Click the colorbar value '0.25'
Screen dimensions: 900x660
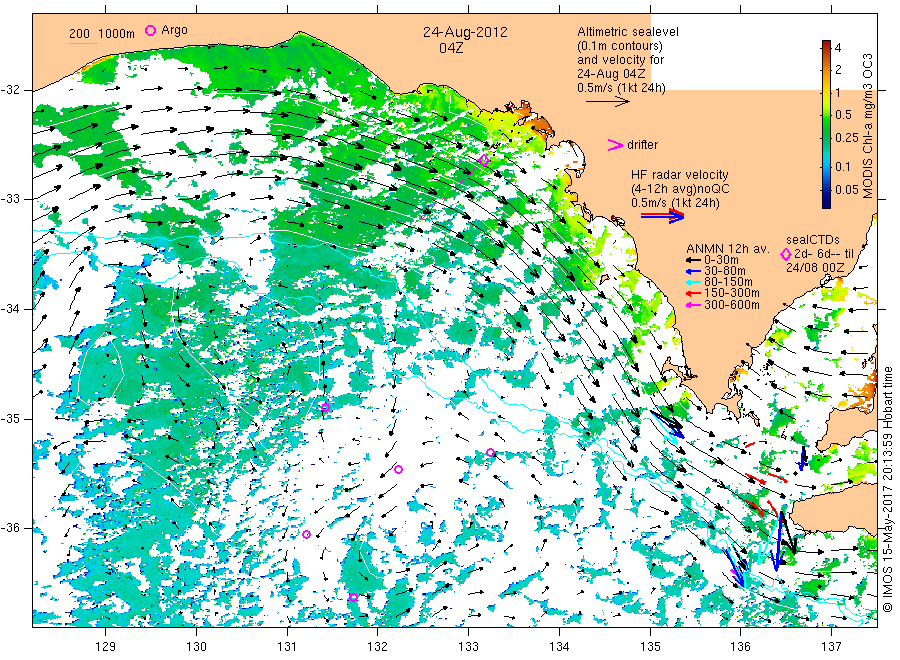tap(847, 138)
